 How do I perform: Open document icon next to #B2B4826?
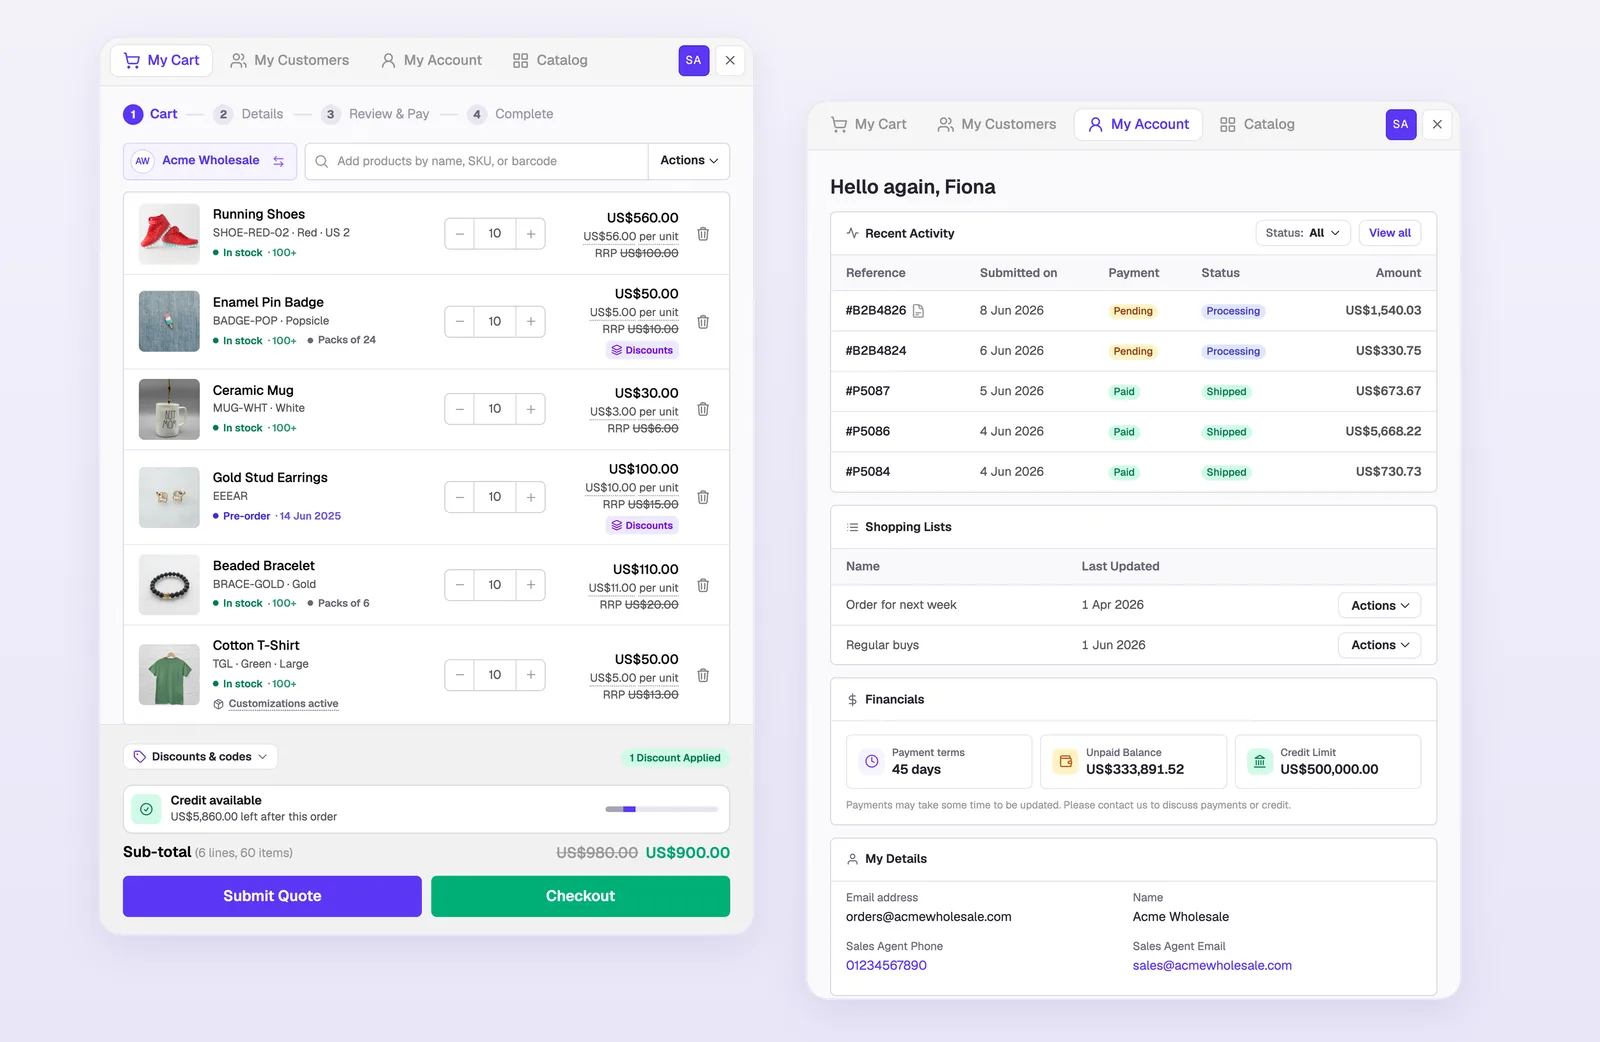(918, 311)
